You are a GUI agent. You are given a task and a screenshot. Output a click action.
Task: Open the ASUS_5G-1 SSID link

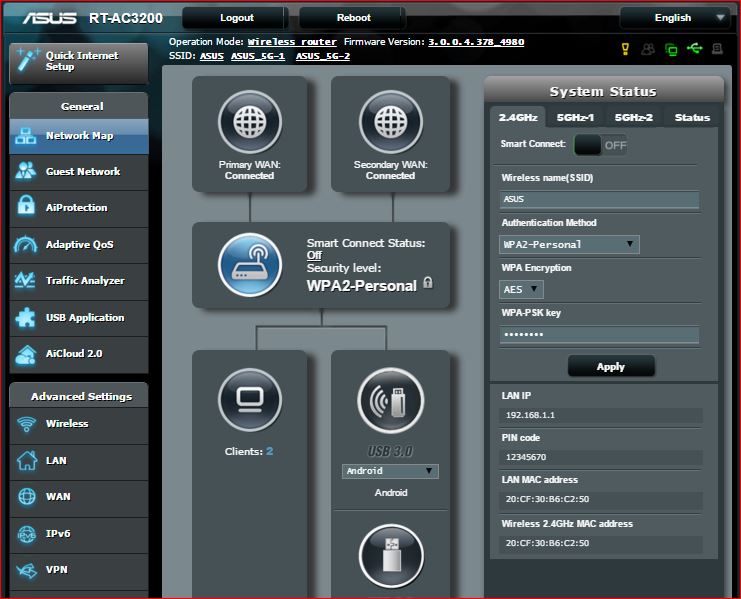point(258,56)
